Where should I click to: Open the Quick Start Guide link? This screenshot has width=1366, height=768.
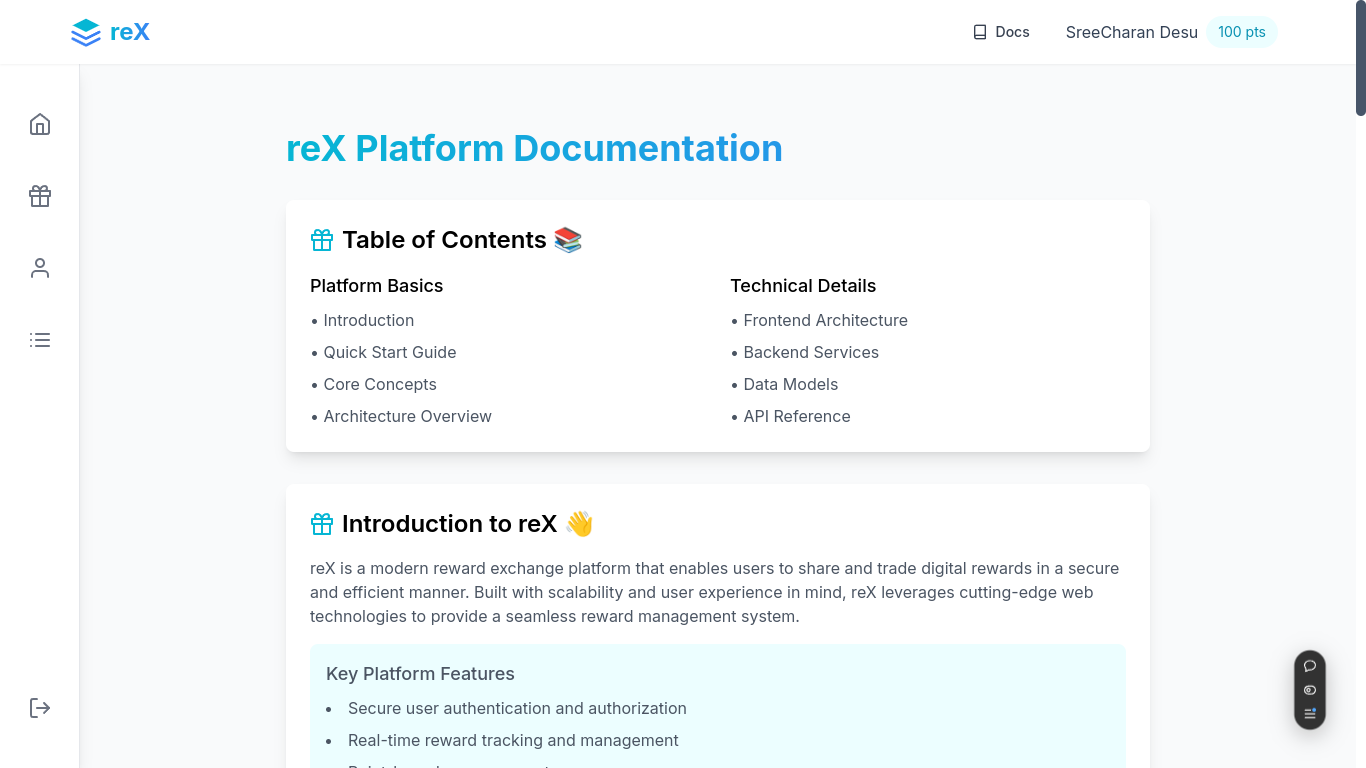(x=389, y=352)
